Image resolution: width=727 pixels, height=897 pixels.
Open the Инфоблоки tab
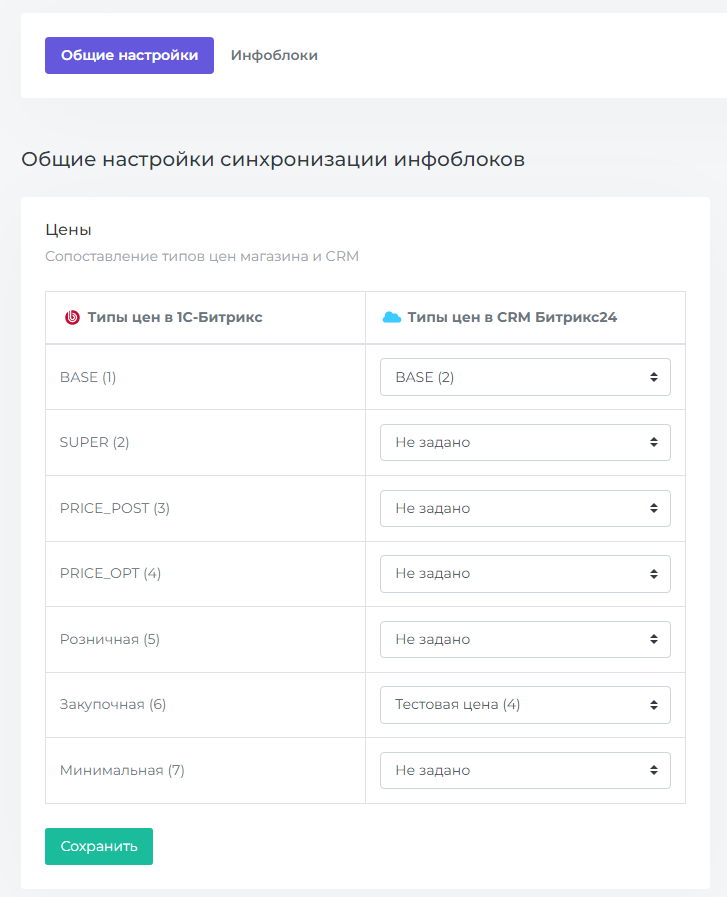coord(274,56)
